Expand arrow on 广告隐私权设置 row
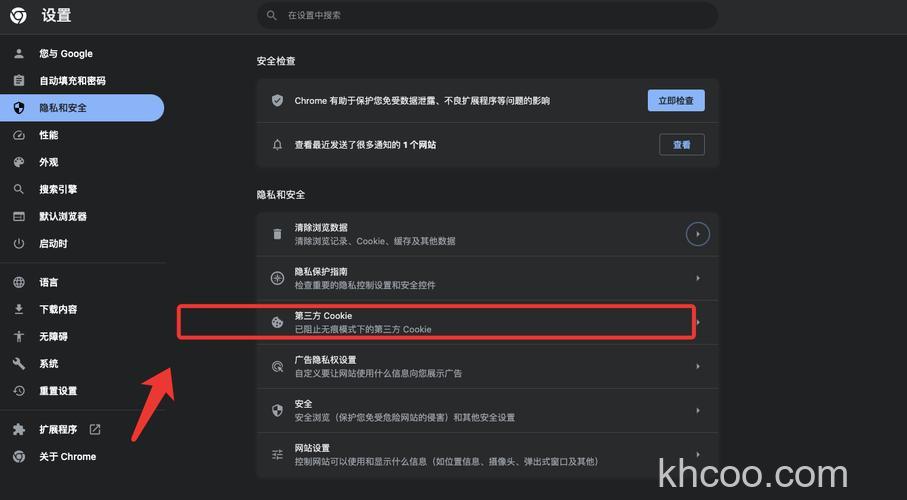This screenshot has width=907, height=500. click(698, 366)
